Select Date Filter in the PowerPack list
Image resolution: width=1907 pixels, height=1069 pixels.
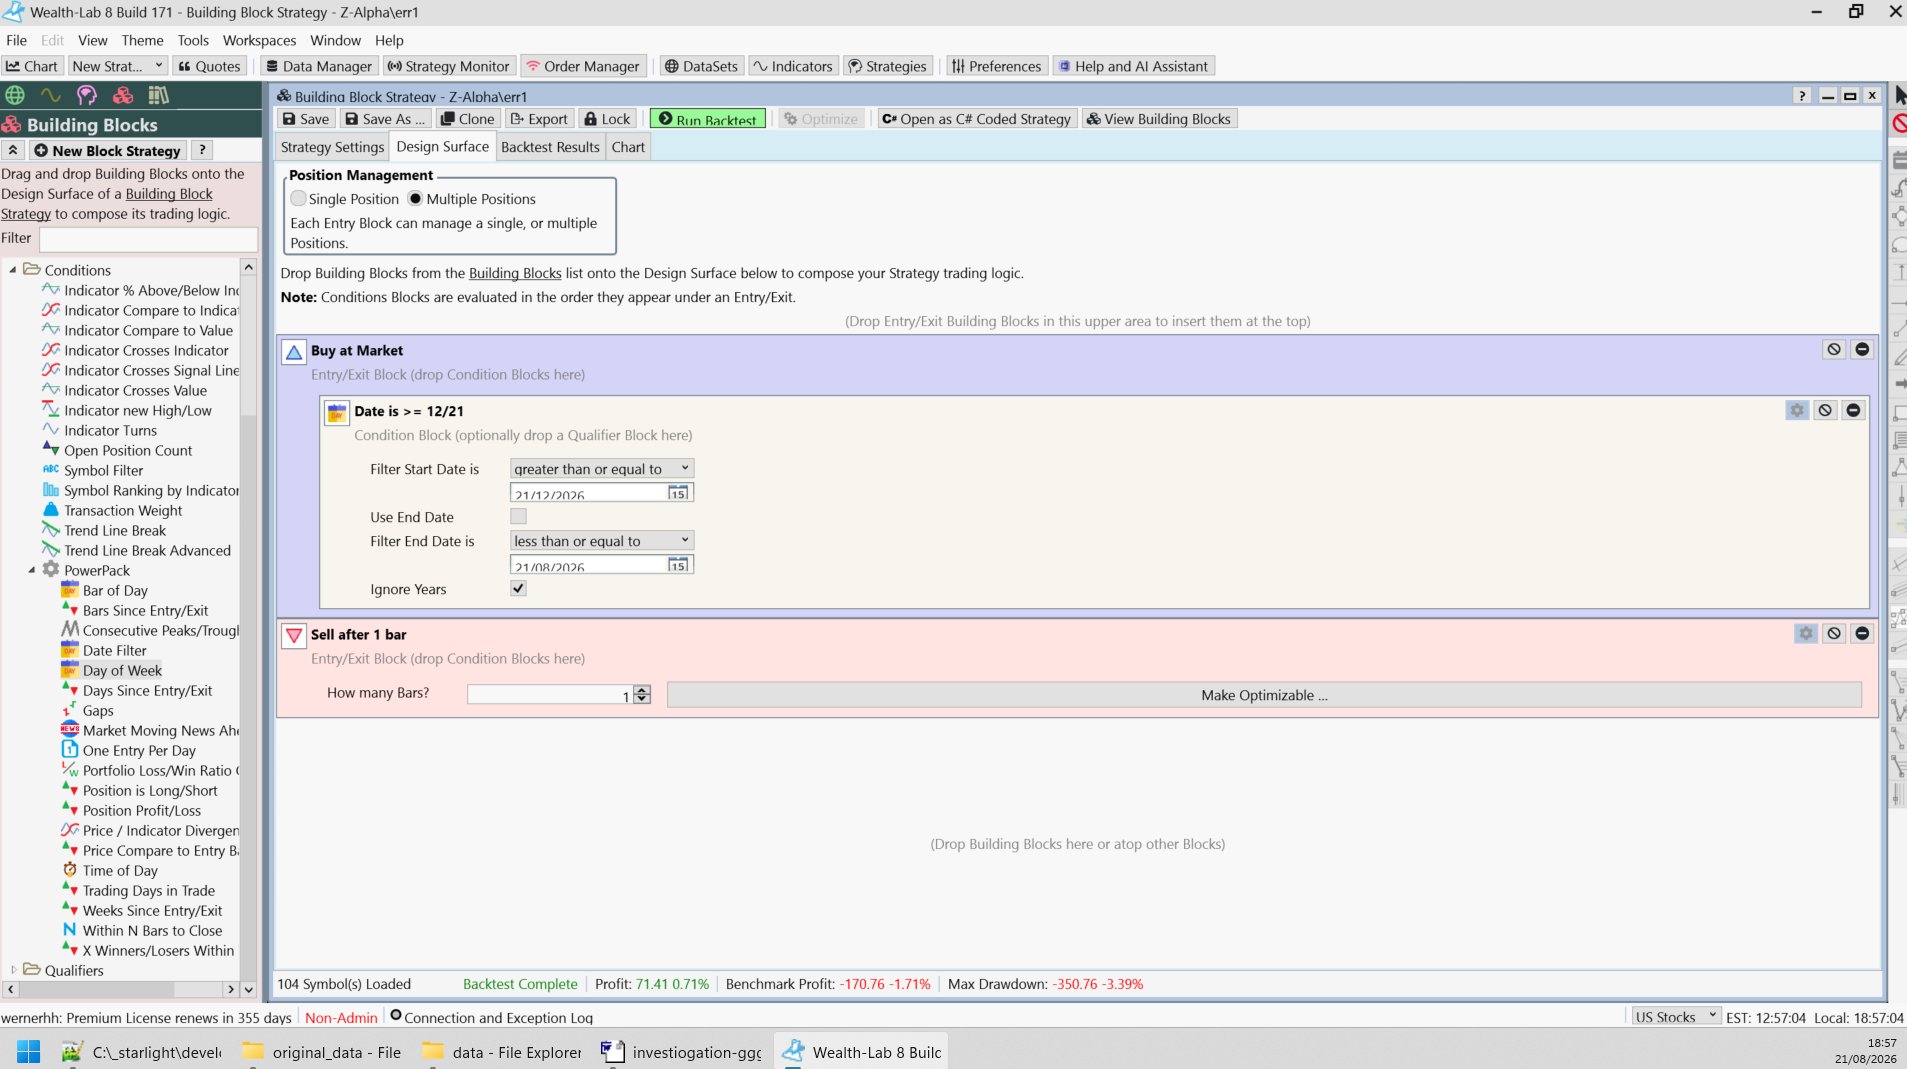pyautogui.click(x=114, y=650)
